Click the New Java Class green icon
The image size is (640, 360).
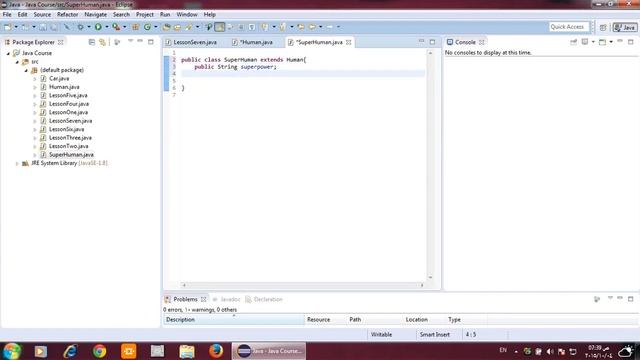point(147,27)
